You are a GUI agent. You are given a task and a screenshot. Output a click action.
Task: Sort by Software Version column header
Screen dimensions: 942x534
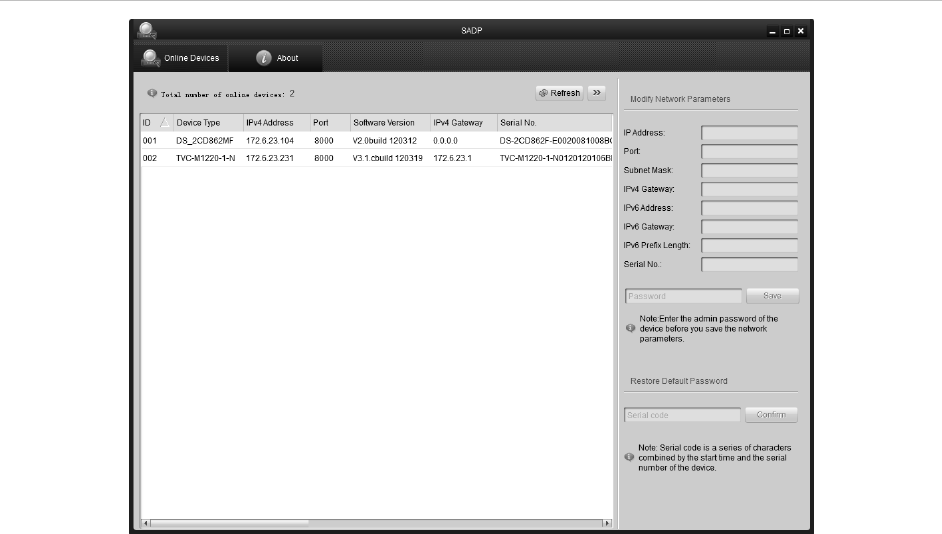point(390,123)
